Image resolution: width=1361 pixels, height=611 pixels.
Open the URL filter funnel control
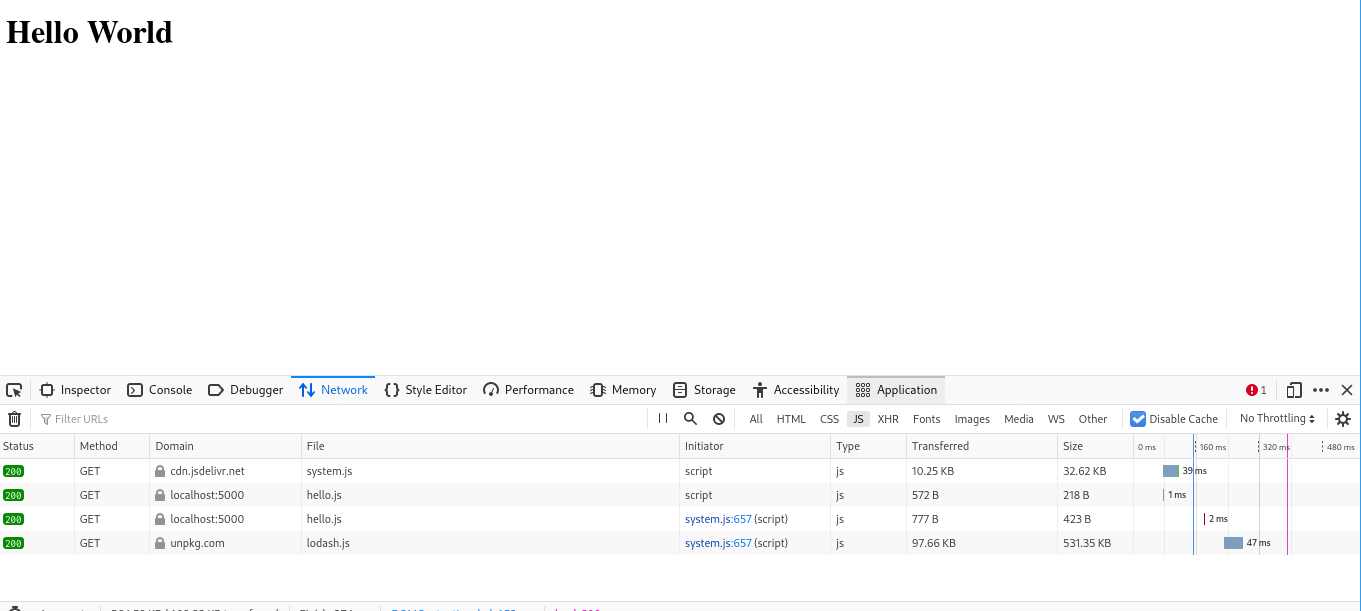pyautogui.click(x=47, y=419)
